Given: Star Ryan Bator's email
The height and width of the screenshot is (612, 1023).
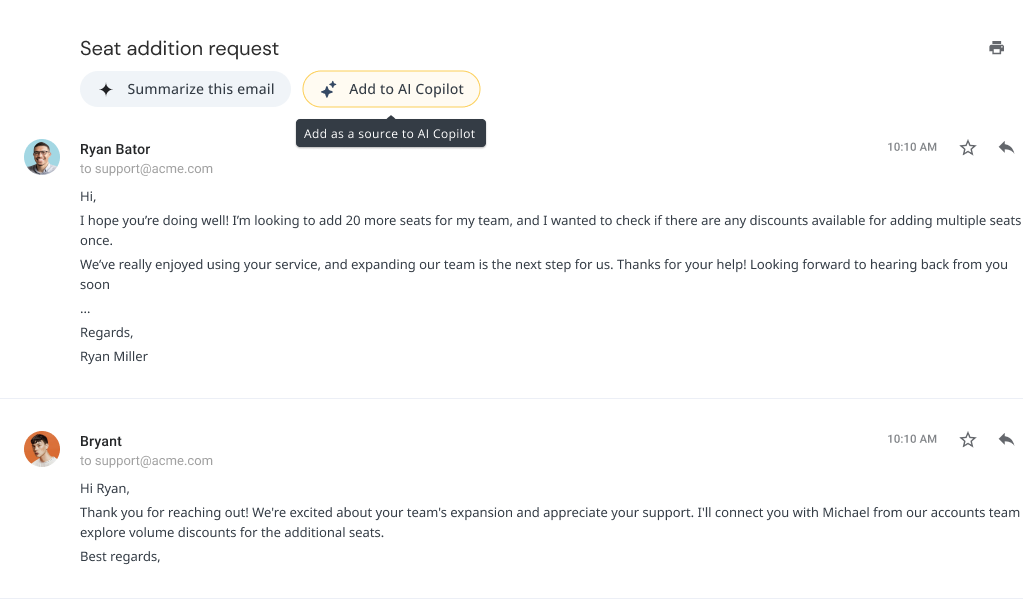Looking at the screenshot, I should [968, 148].
